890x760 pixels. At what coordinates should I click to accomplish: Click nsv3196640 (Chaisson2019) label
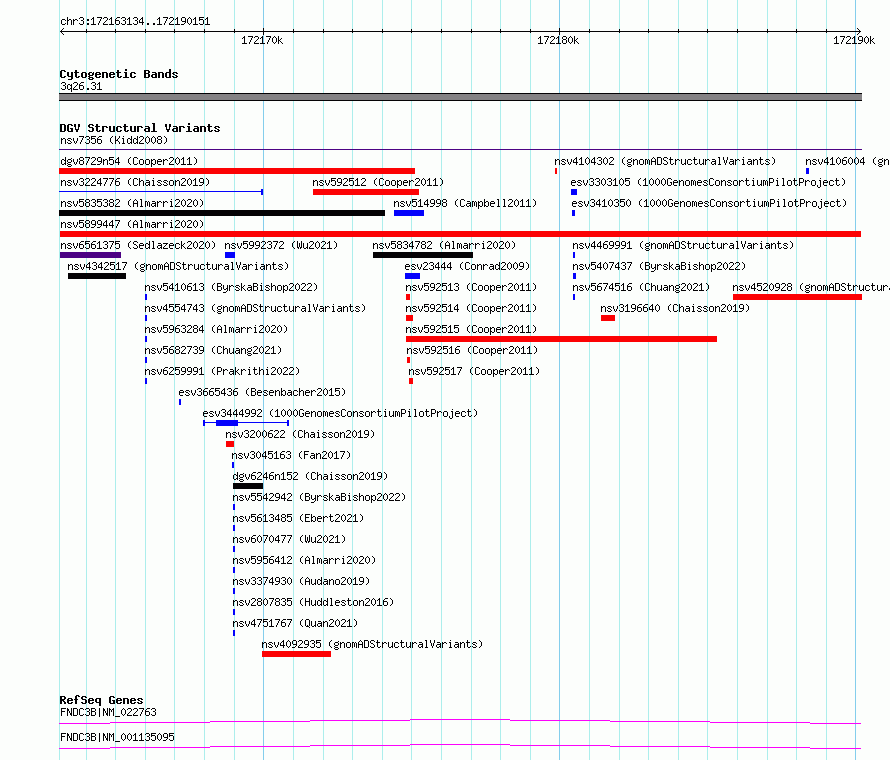[x=675, y=308]
